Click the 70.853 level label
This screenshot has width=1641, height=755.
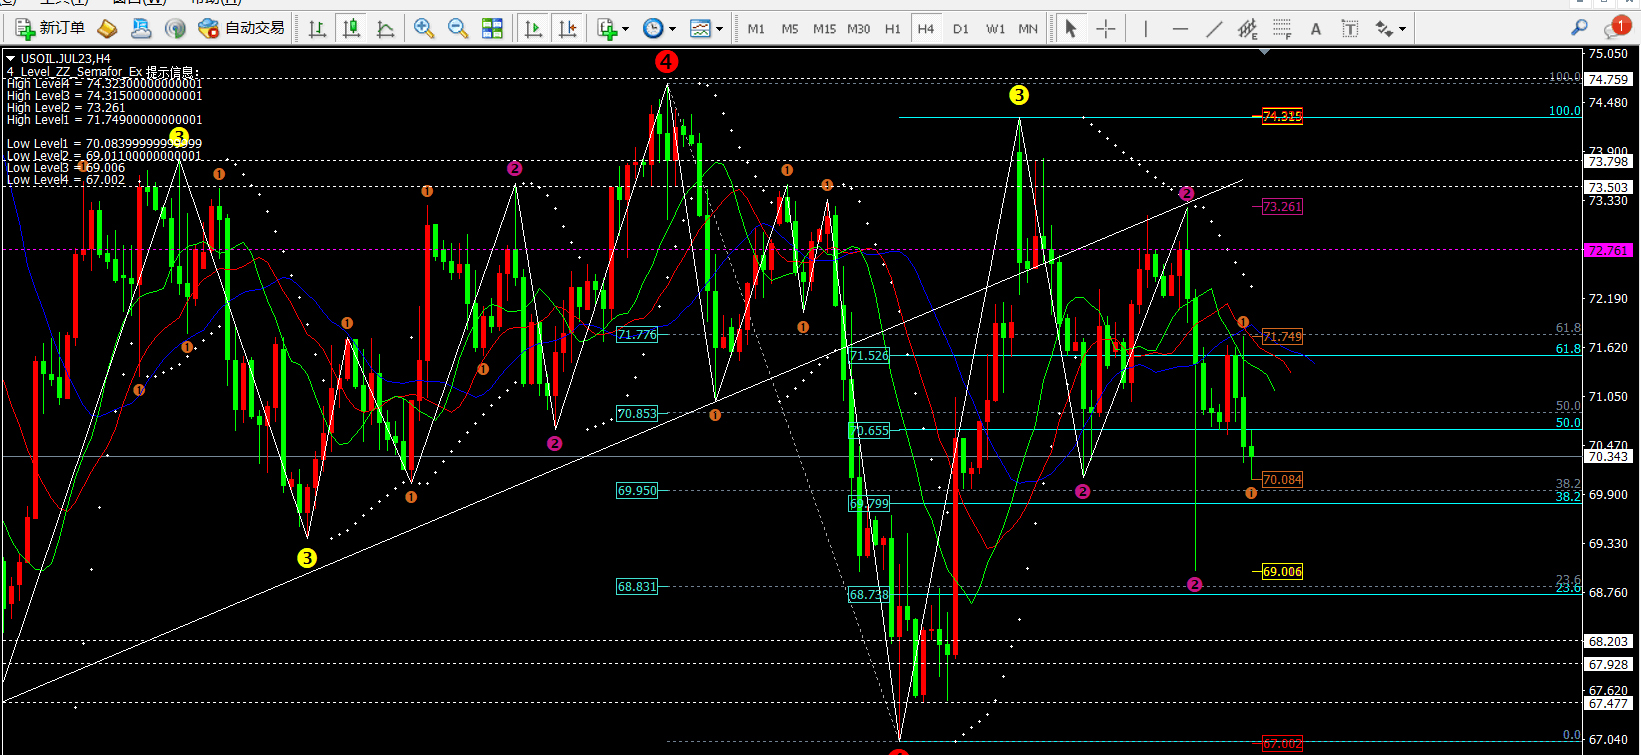tap(637, 414)
